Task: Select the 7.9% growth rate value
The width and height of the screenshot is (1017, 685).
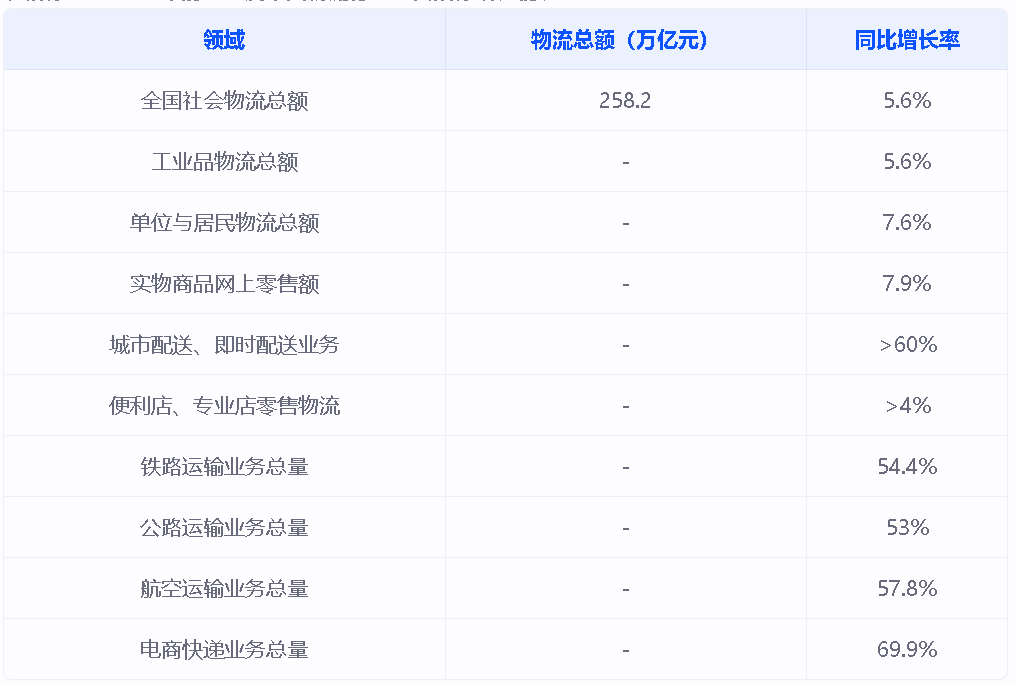Action: click(x=907, y=284)
